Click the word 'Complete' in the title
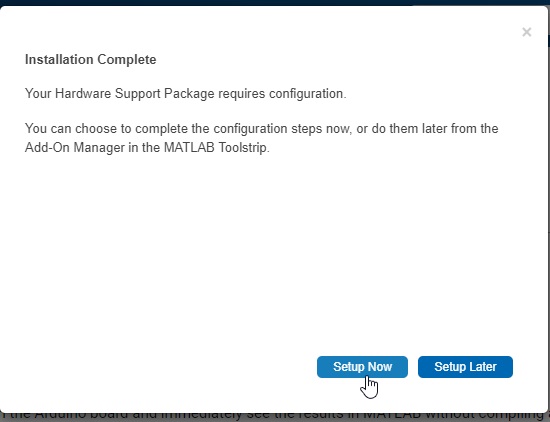 coord(127,59)
